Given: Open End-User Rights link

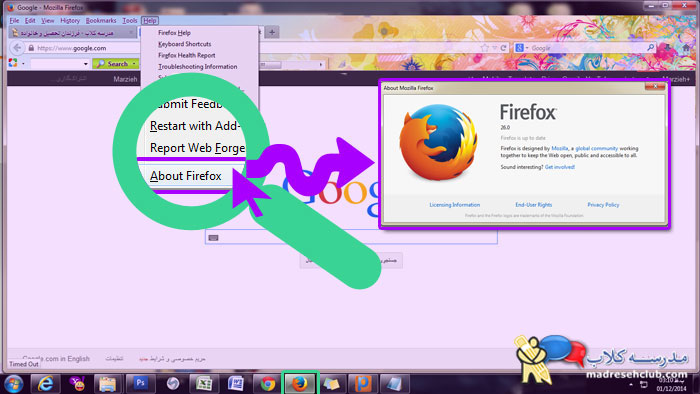Looking at the screenshot, I should coord(533,205).
